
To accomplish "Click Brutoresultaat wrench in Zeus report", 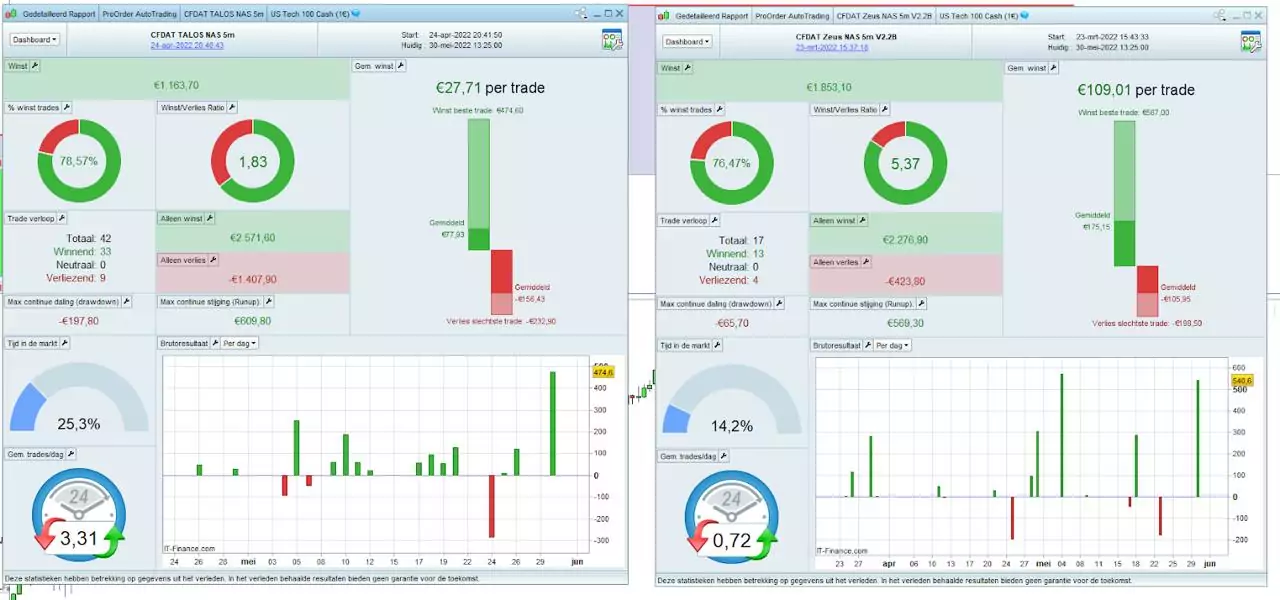I will pos(868,345).
